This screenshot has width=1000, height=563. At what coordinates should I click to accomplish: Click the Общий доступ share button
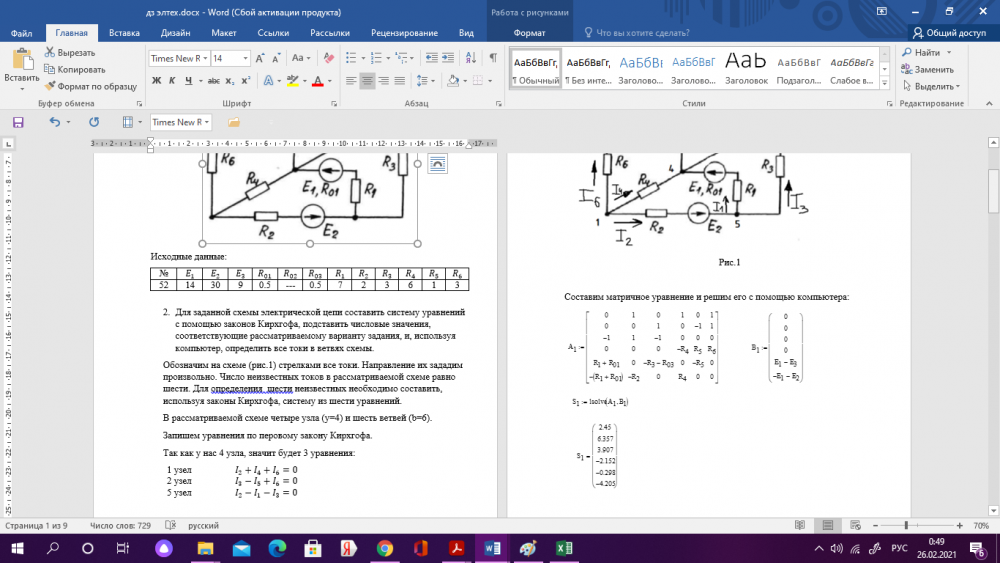[x=948, y=33]
